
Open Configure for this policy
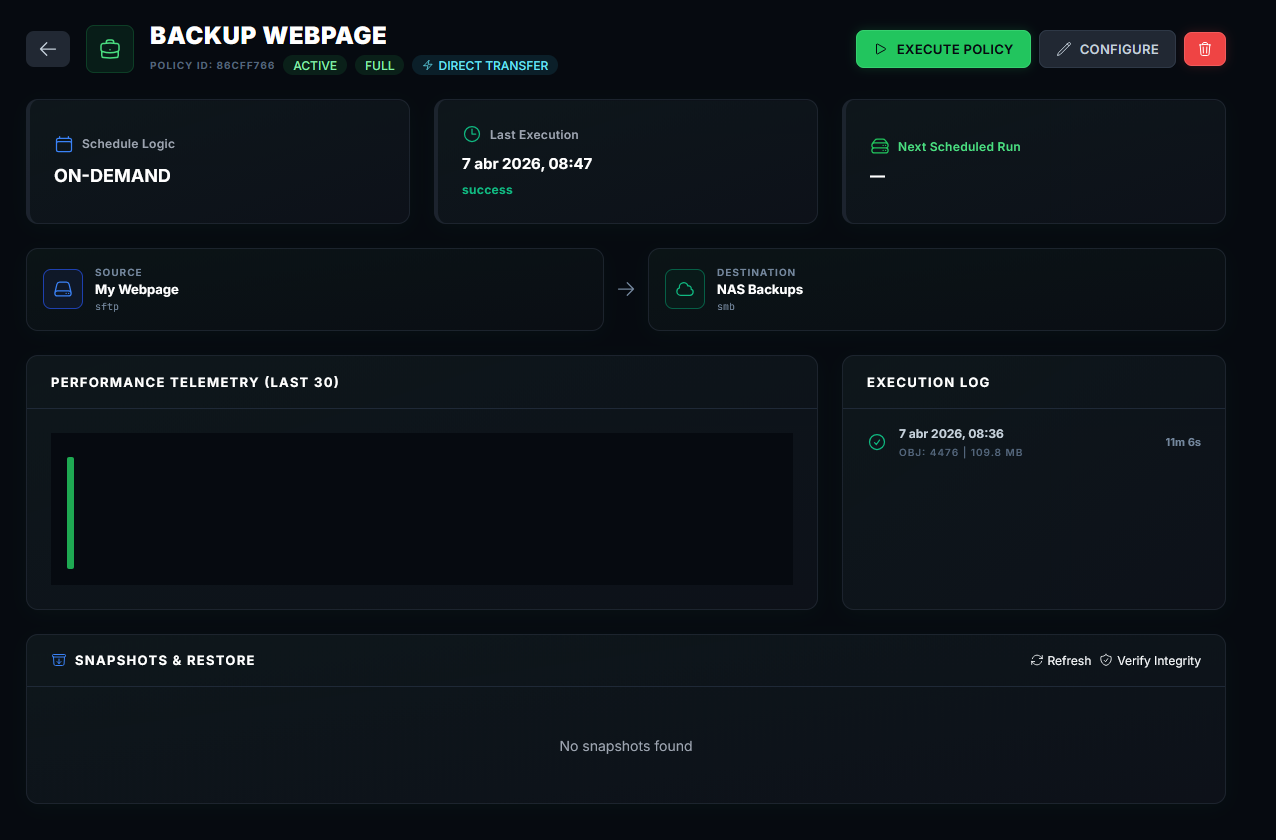click(x=1107, y=49)
